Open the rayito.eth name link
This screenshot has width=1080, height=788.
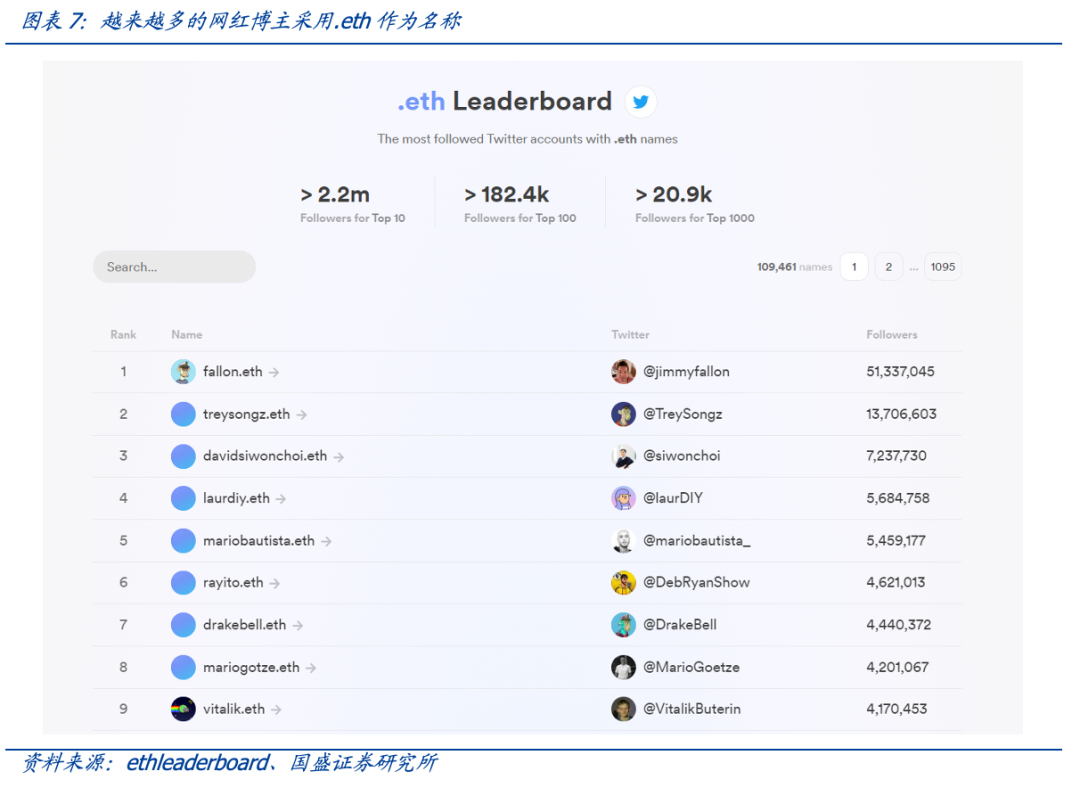pos(233,583)
